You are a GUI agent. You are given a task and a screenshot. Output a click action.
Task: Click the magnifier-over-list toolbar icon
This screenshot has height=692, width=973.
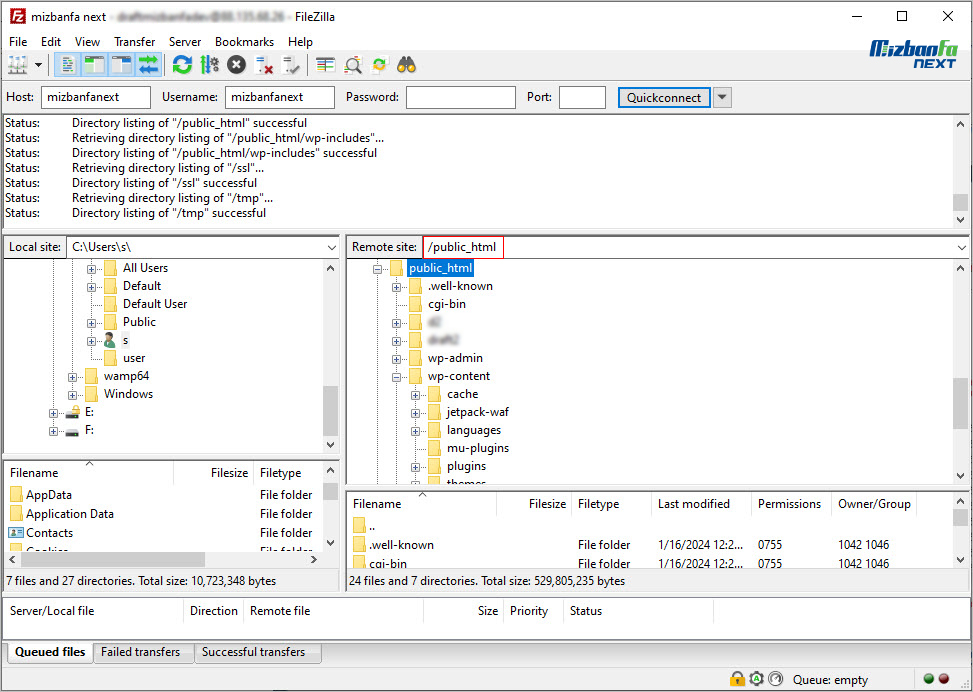click(352, 65)
